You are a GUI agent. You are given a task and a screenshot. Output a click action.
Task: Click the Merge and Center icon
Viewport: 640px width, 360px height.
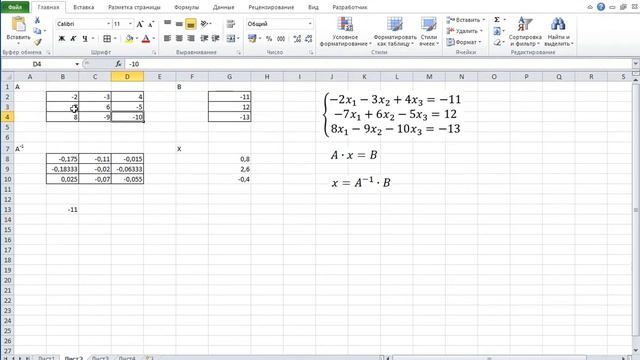click(x=231, y=38)
